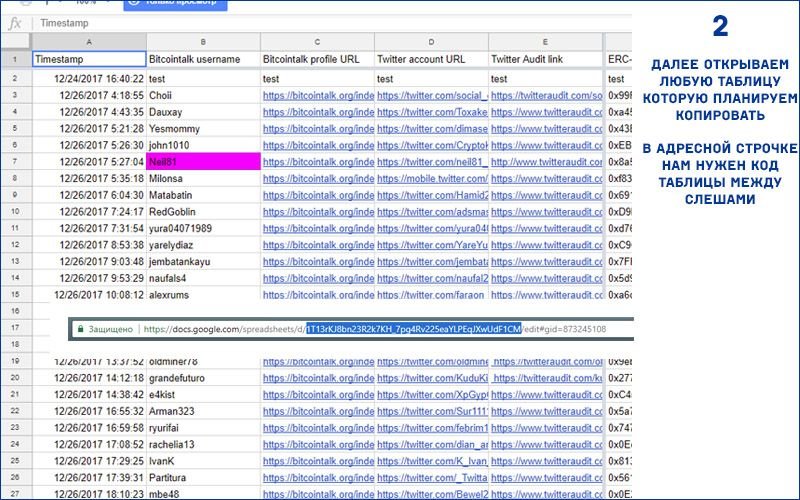Click the username cell rachelia13
Image resolution: width=800 pixels, height=500 pixels.
203,444
